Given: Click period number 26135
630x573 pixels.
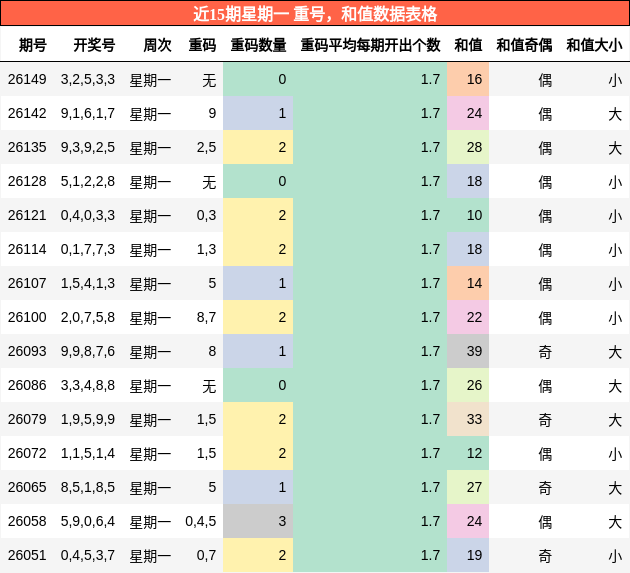Looking at the screenshot, I should (x=27, y=147).
